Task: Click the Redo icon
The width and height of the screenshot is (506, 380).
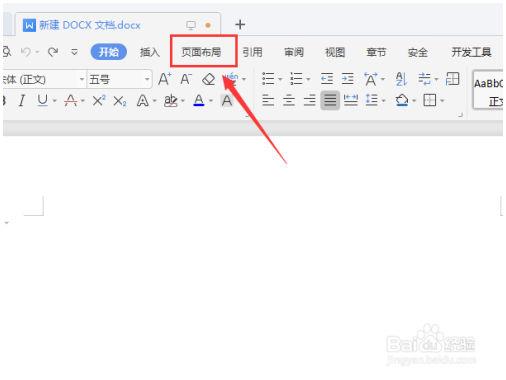Action: [53, 52]
